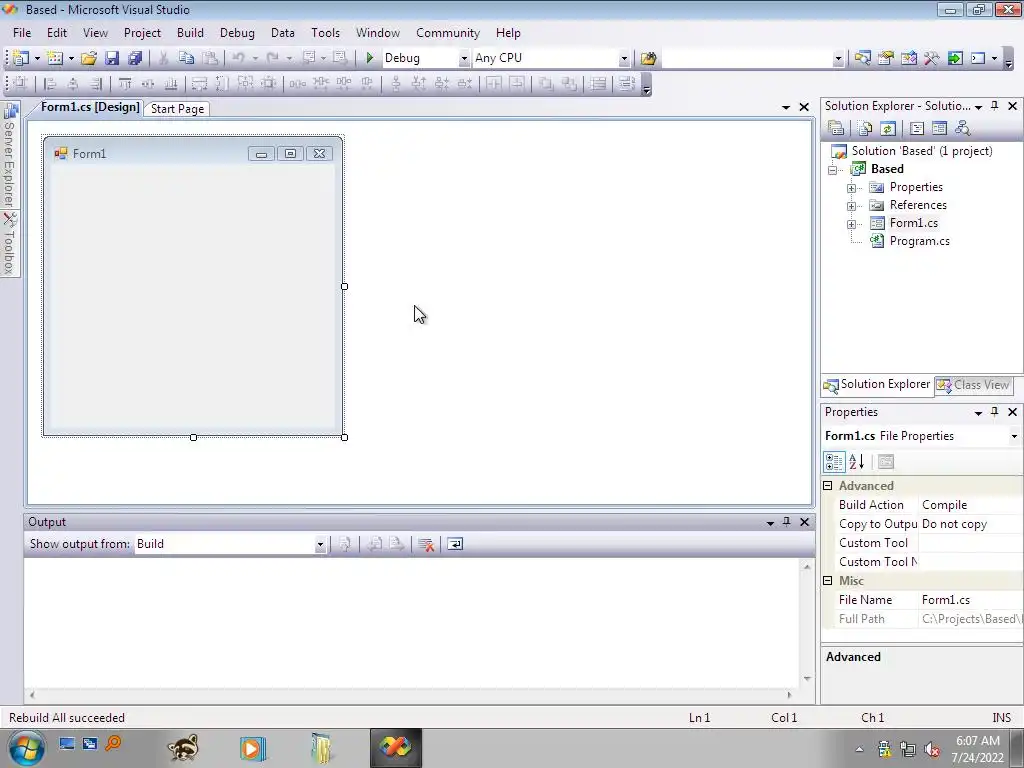The height and width of the screenshot is (768, 1024).
Task: Toggle word wrap in Output panel
Action: pyautogui.click(x=455, y=544)
